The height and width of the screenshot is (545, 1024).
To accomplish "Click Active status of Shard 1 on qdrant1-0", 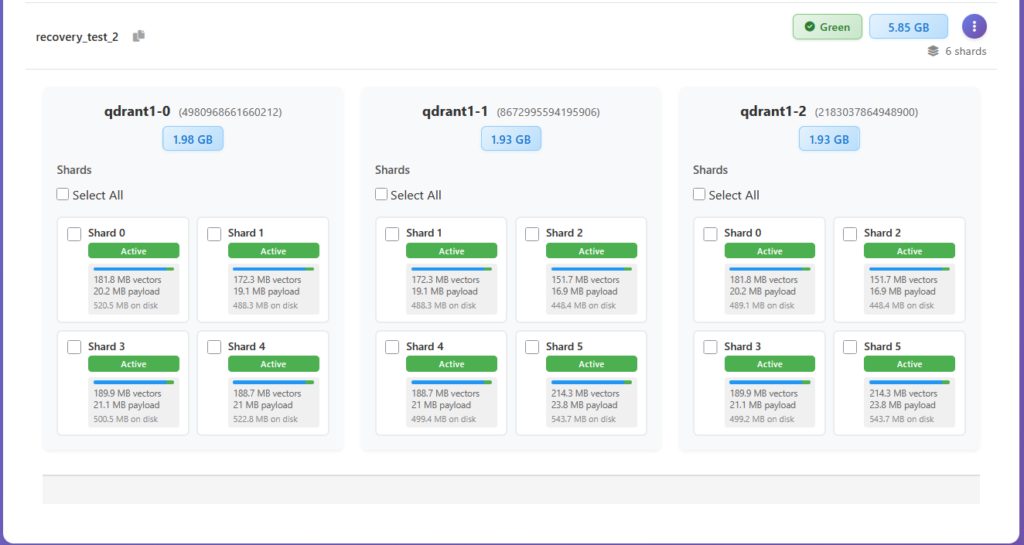I will coord(273,251).
